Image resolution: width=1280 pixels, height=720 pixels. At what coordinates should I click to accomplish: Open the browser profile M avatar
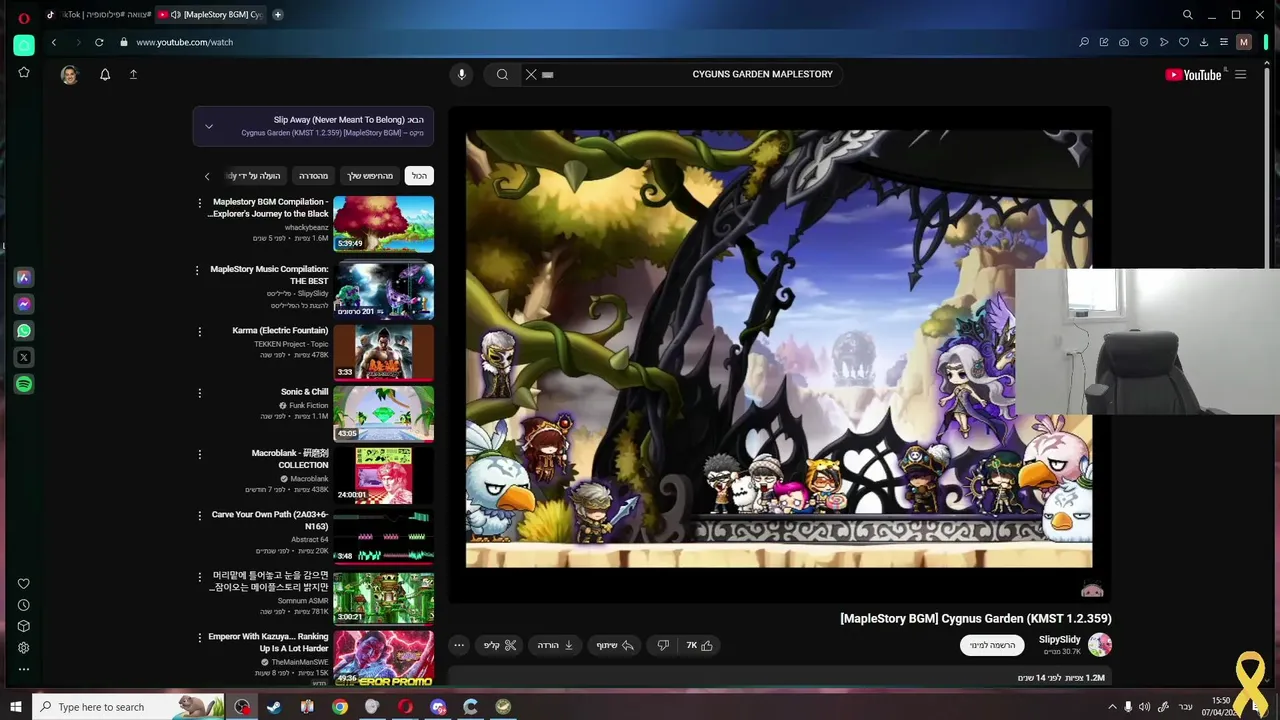coord(1244,42)
